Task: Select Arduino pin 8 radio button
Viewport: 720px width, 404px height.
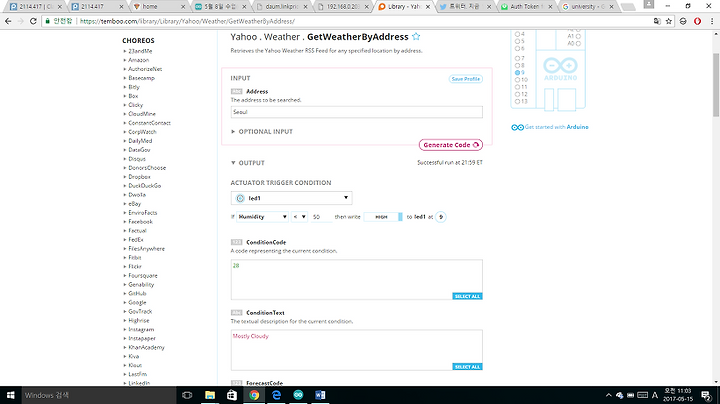Action: coord(518,65)
